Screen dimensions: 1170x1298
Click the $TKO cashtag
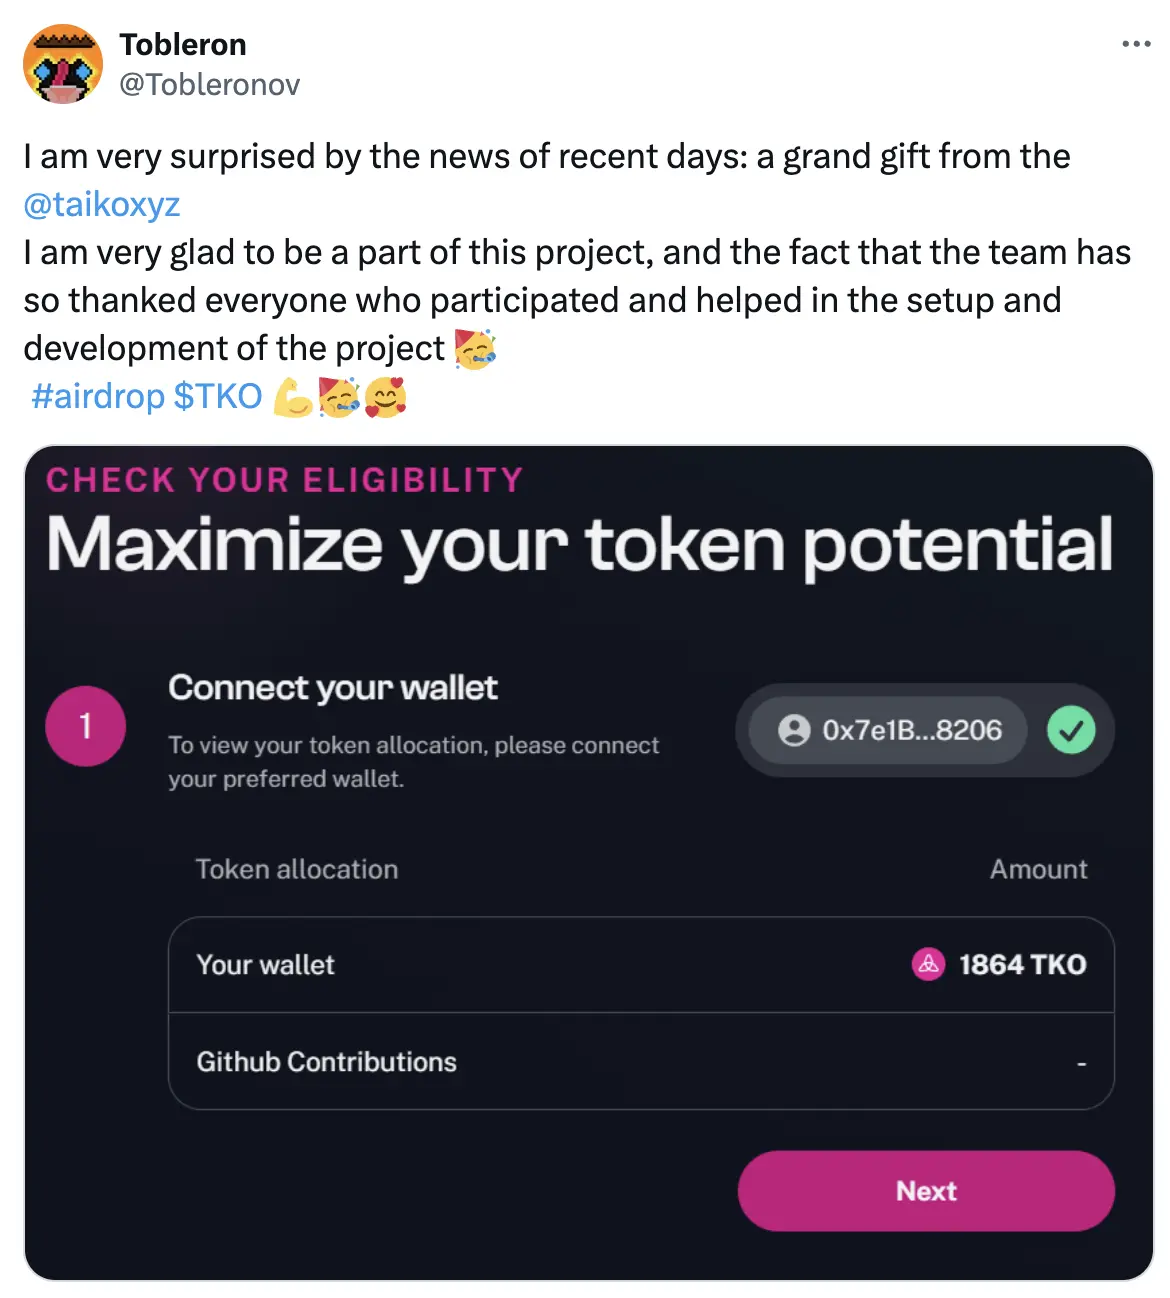click(x=218, y=396)
